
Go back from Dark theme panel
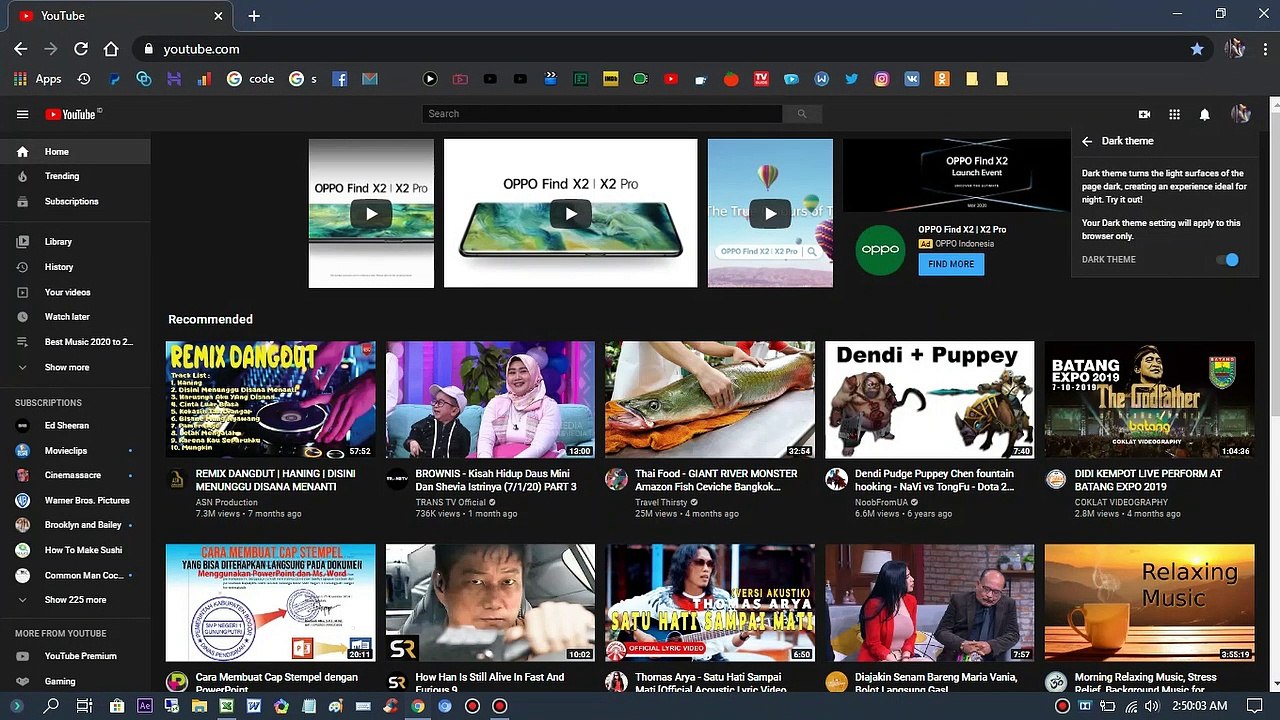[1087, 141]
